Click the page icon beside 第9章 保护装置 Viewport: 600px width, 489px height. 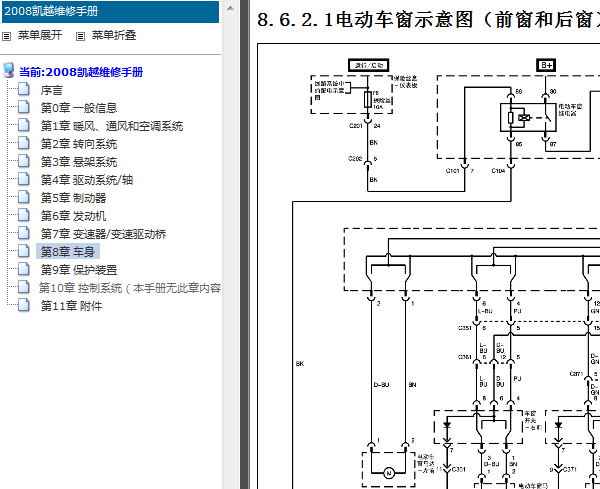tap(24, 269)
